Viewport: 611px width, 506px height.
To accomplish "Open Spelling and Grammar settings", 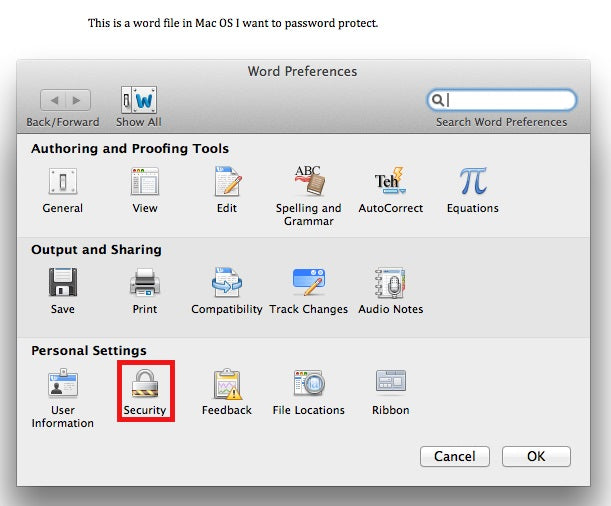I will point(308,183).
